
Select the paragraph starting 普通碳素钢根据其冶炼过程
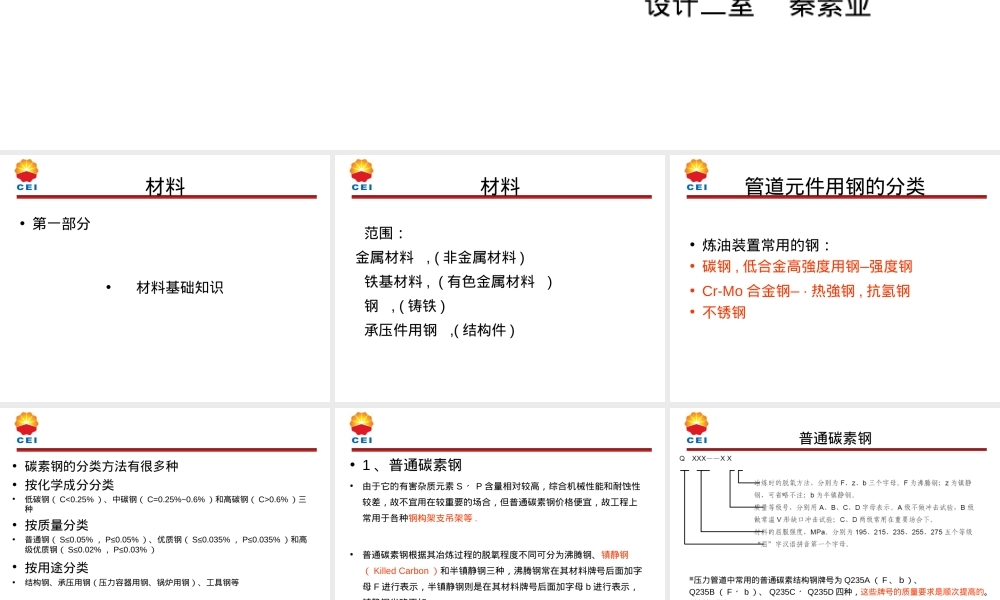(502, 574)
